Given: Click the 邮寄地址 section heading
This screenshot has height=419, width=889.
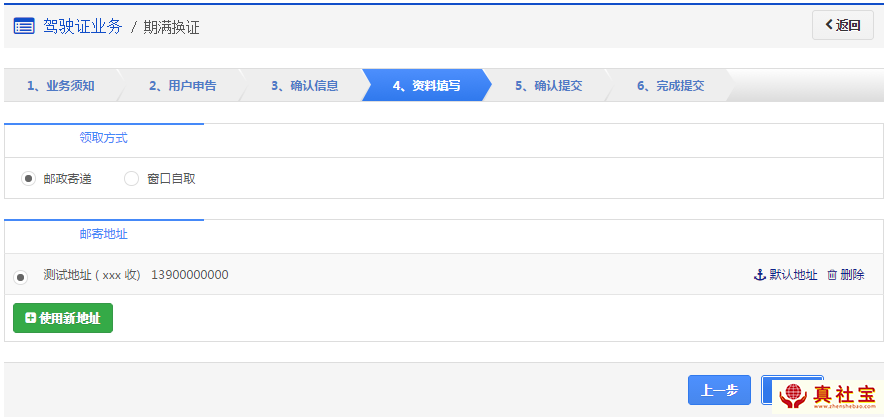Looking at the screenshot, I should [104, 234].
